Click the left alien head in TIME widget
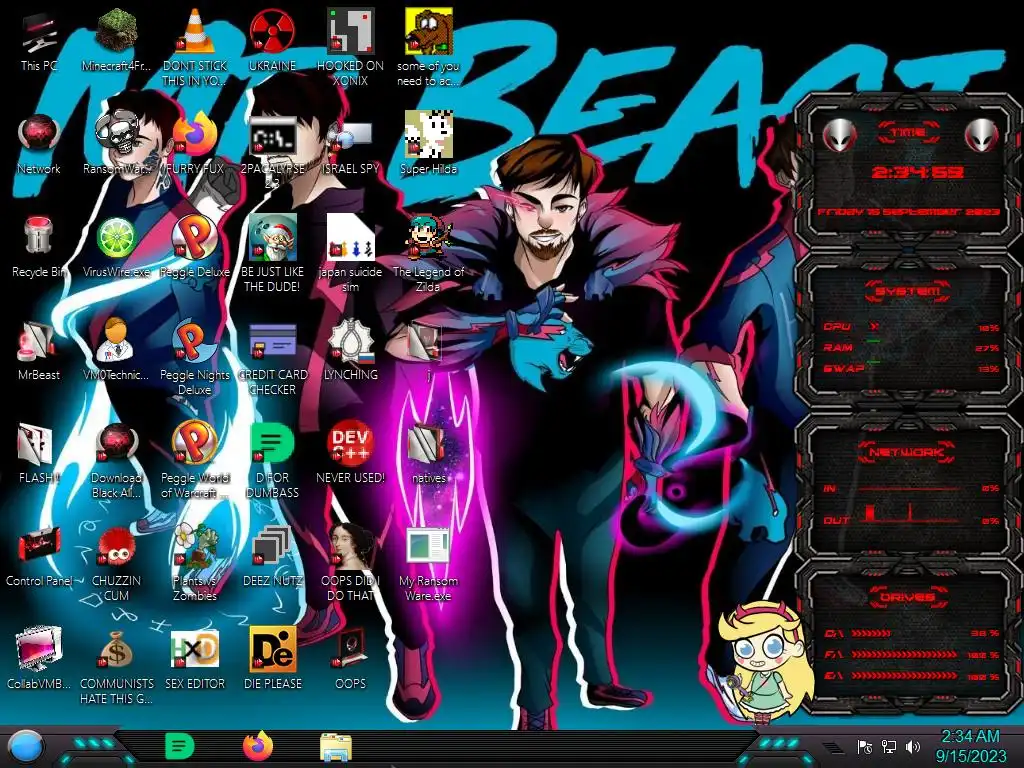The image size is (1024, 768). (839, 135)
